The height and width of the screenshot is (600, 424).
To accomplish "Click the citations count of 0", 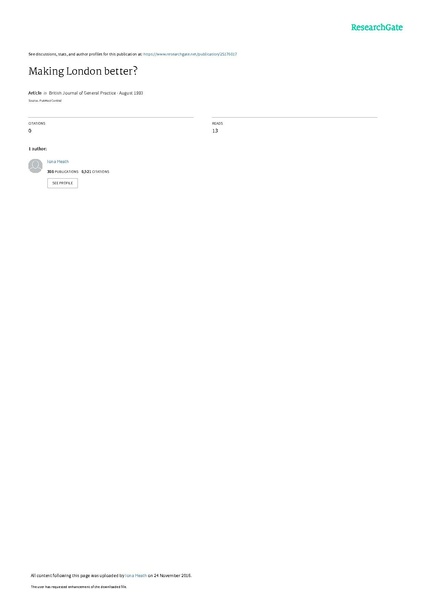I will [30, 131].
